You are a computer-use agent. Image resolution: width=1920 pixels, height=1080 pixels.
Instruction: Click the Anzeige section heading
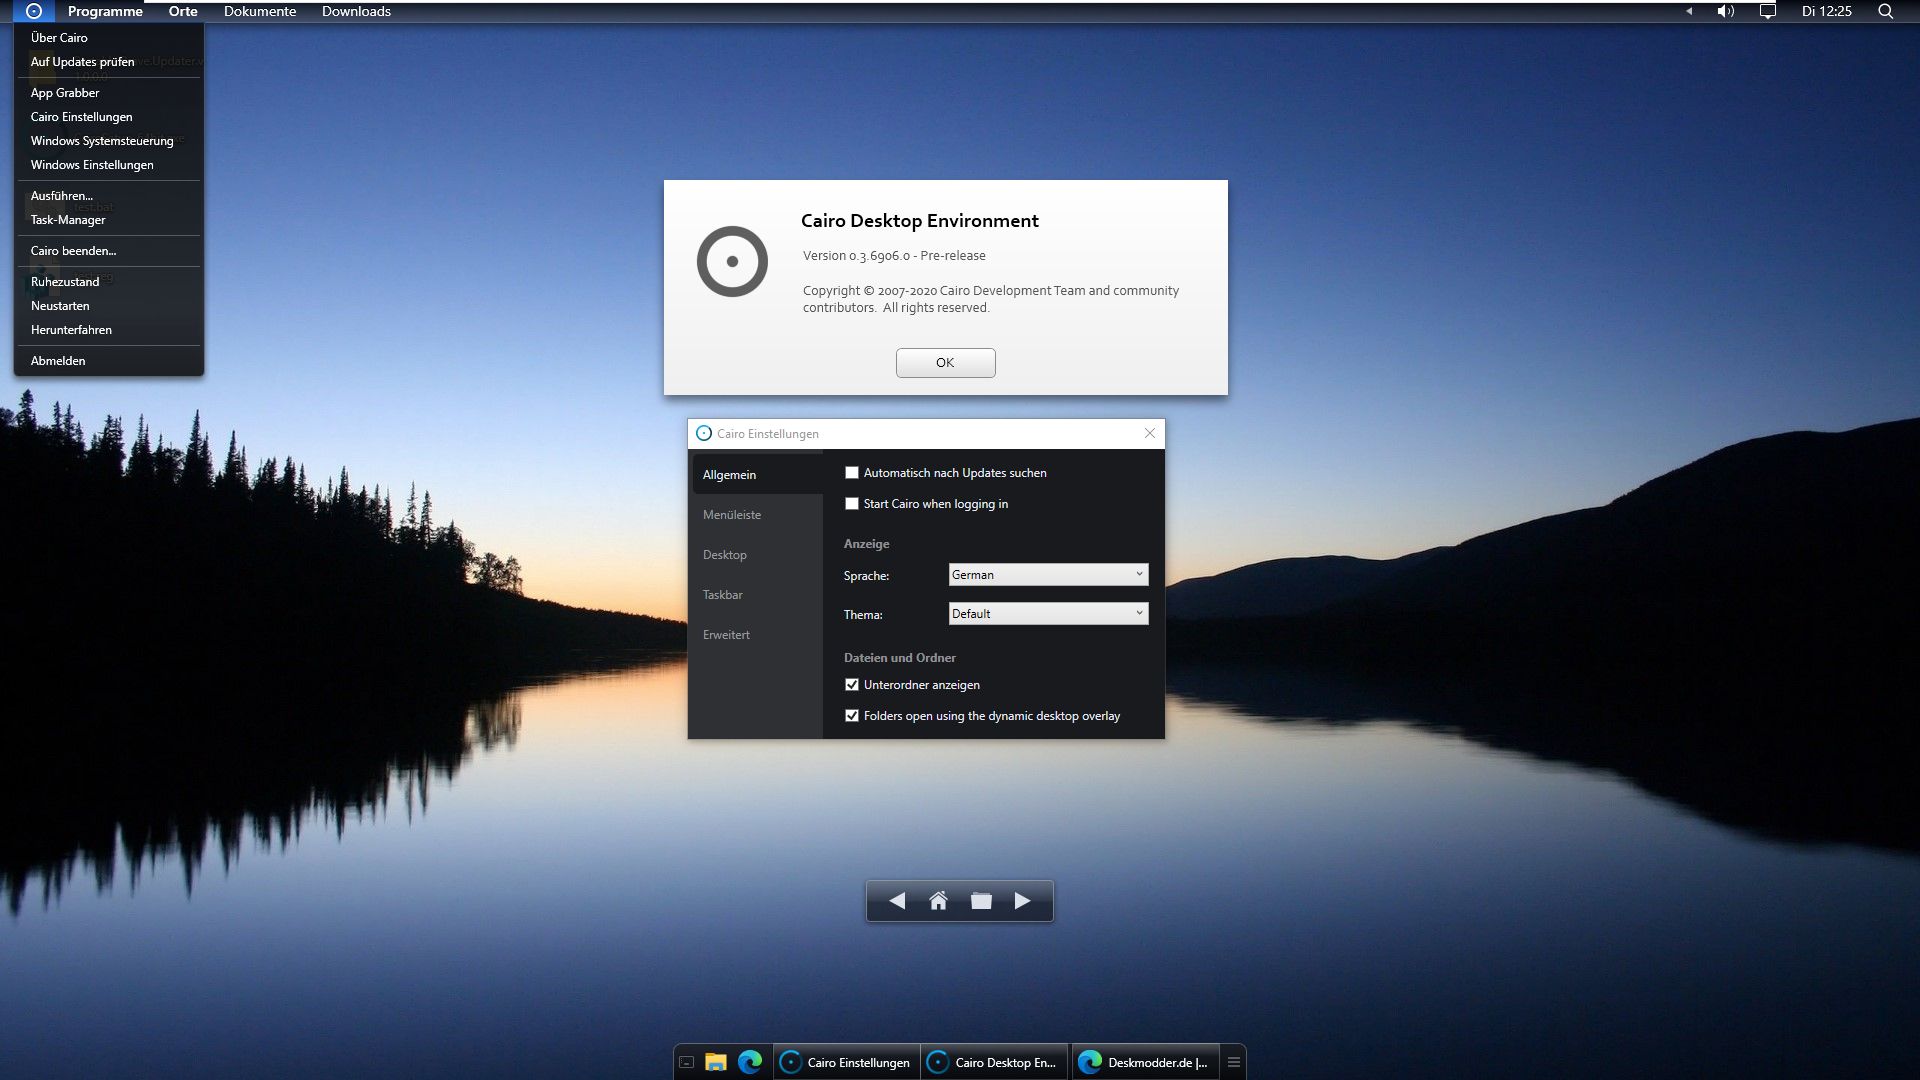click(x=866, y=543)
